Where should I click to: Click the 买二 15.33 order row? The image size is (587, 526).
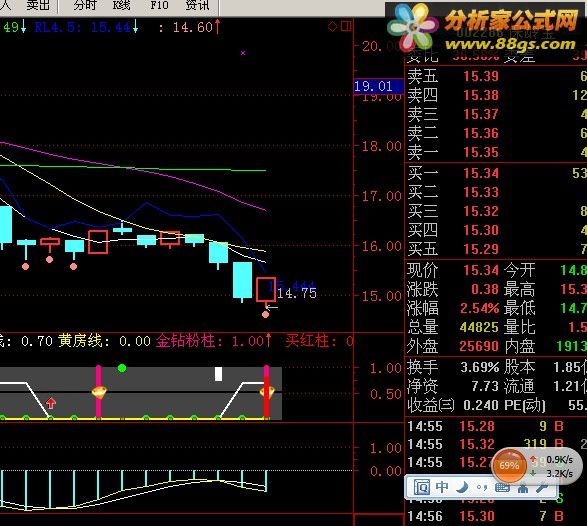tap(496, 192)
